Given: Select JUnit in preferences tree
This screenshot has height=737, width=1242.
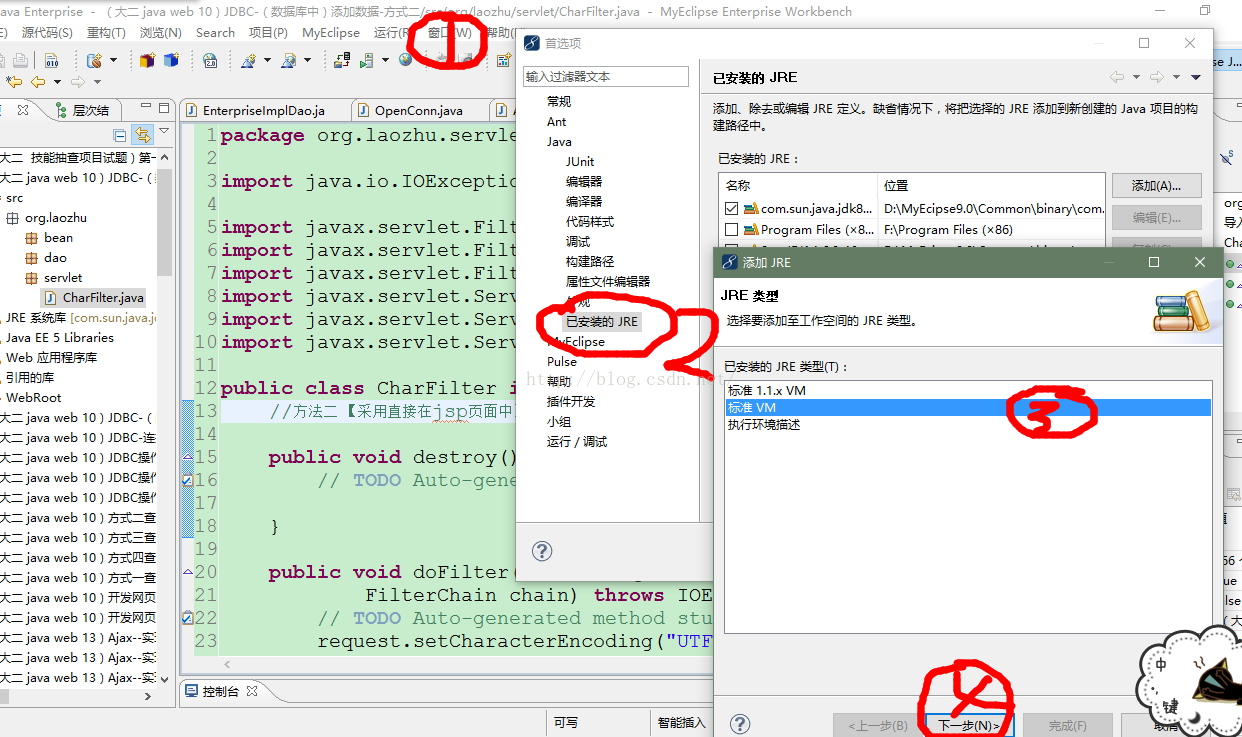Looking at the screenshot, I should [x=579, y=161].
